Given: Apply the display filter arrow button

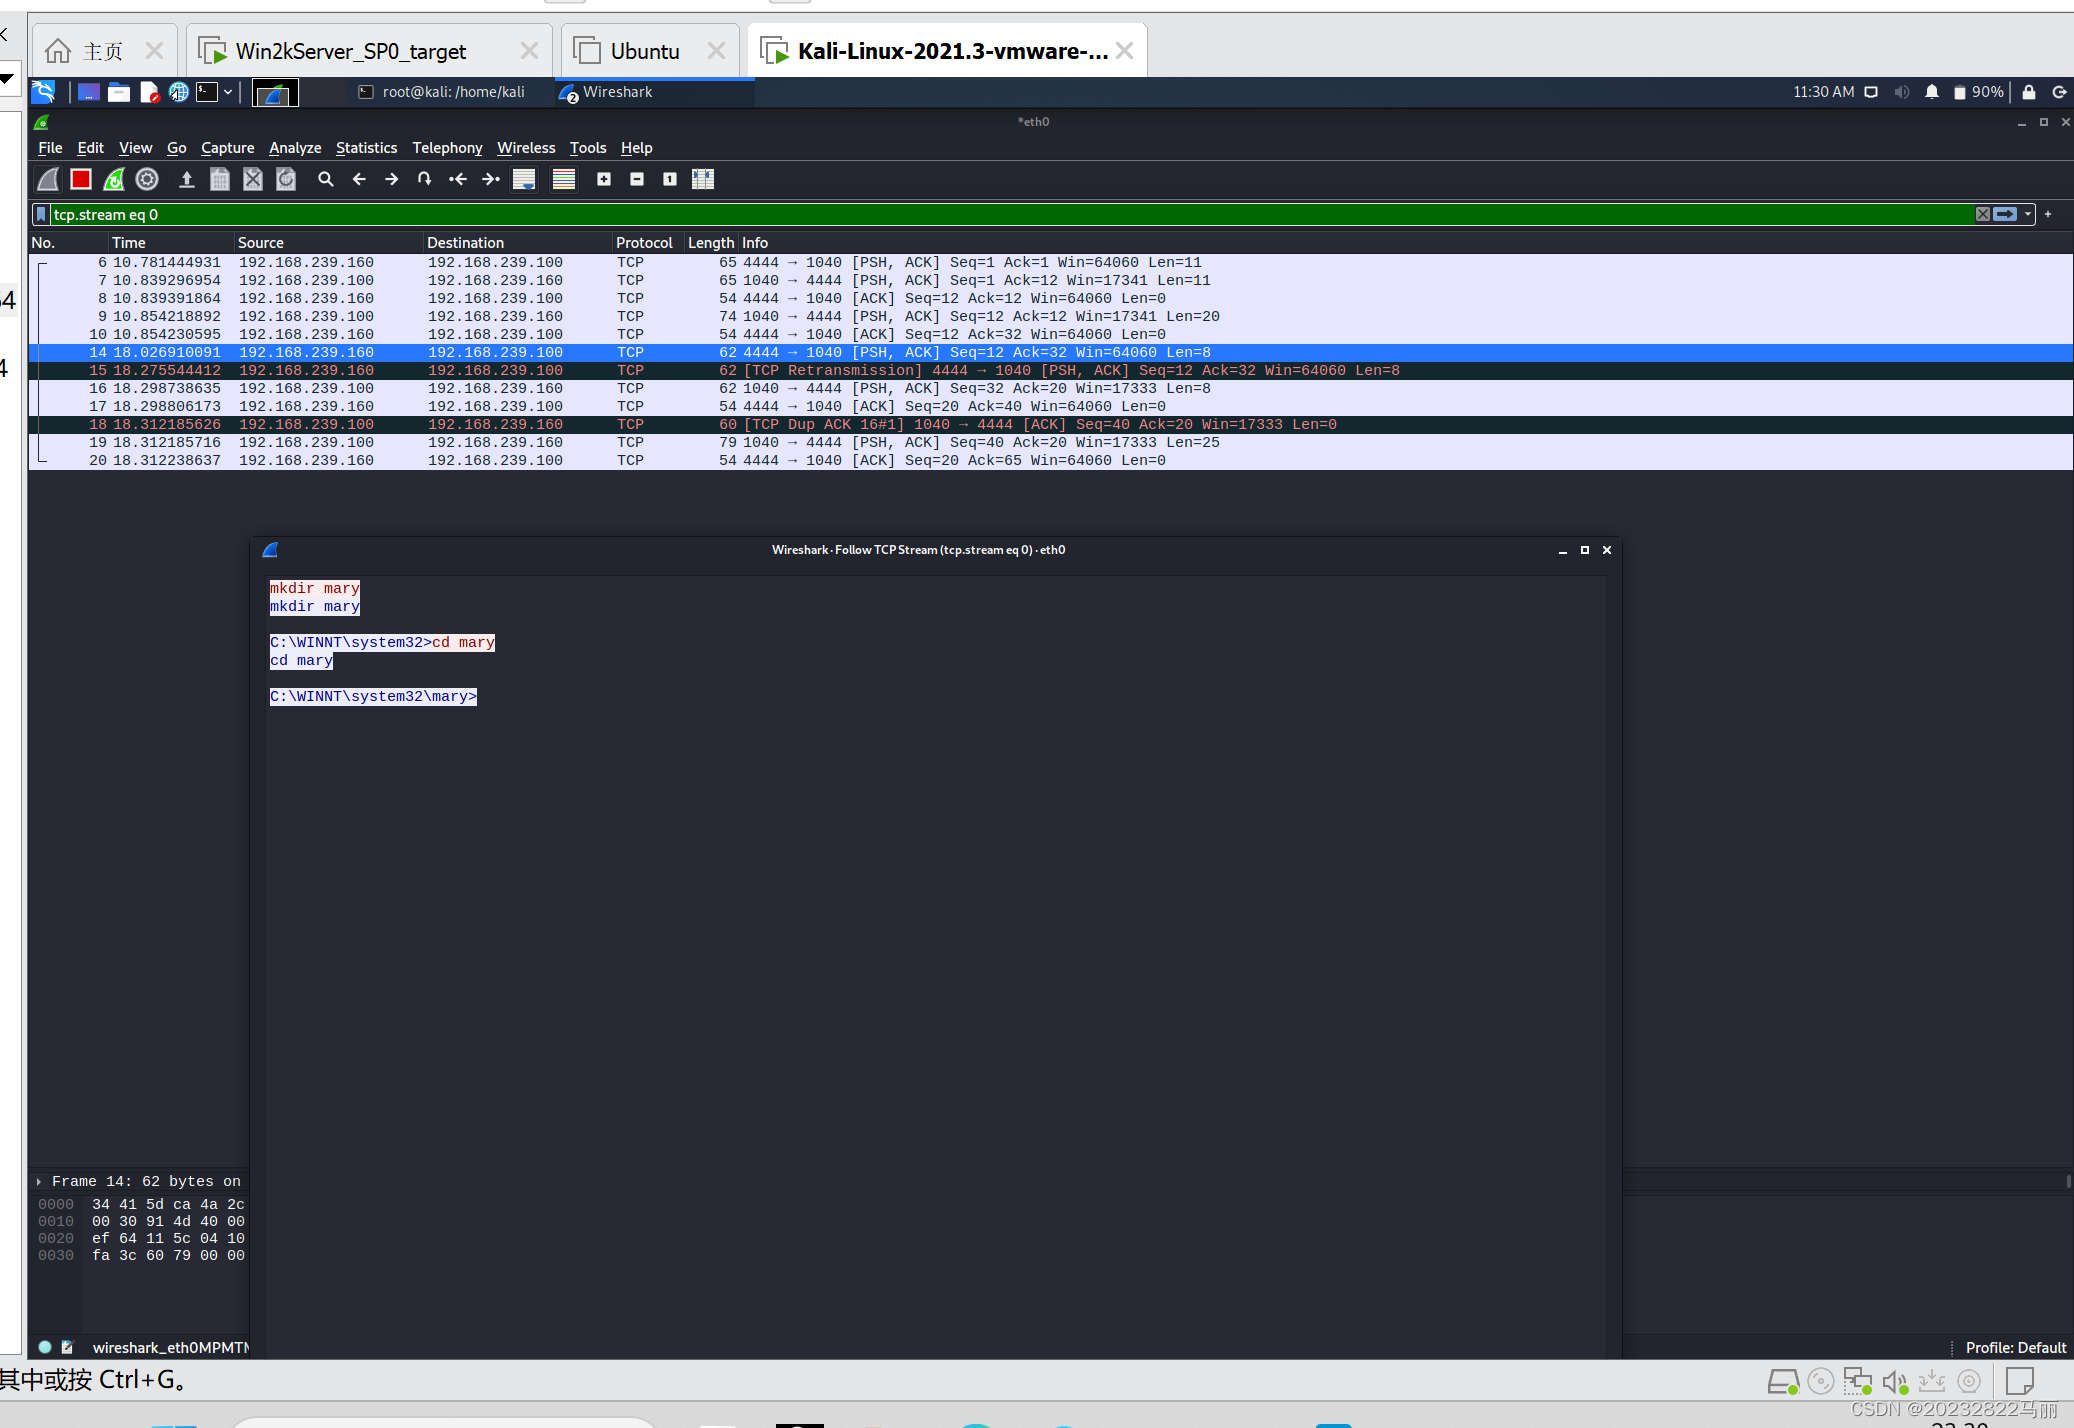Looking at the screenshot, I should (x=2005, y=214).
